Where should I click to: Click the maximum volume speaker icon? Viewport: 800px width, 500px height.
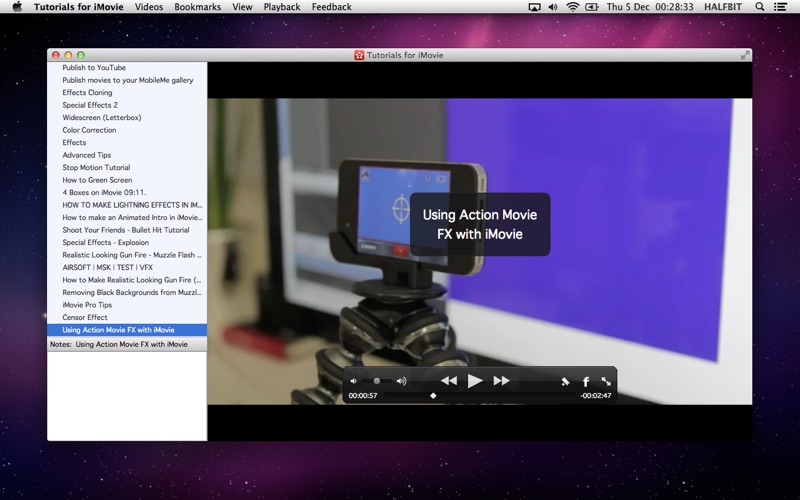pyautogui.click(x=402, y=381)
